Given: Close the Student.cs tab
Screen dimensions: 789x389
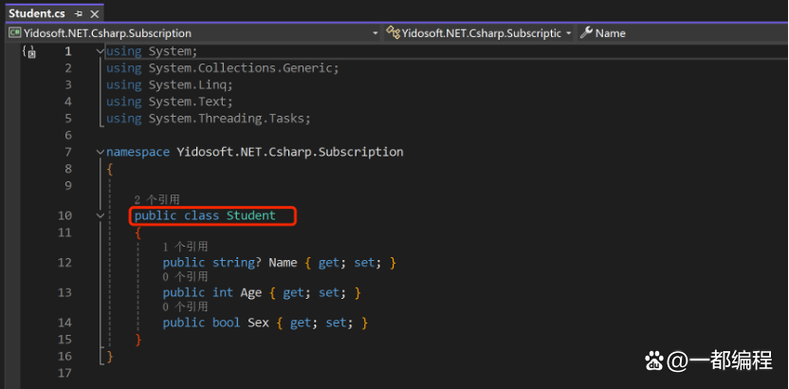Looking at the screenshot, I should [94, 14].
